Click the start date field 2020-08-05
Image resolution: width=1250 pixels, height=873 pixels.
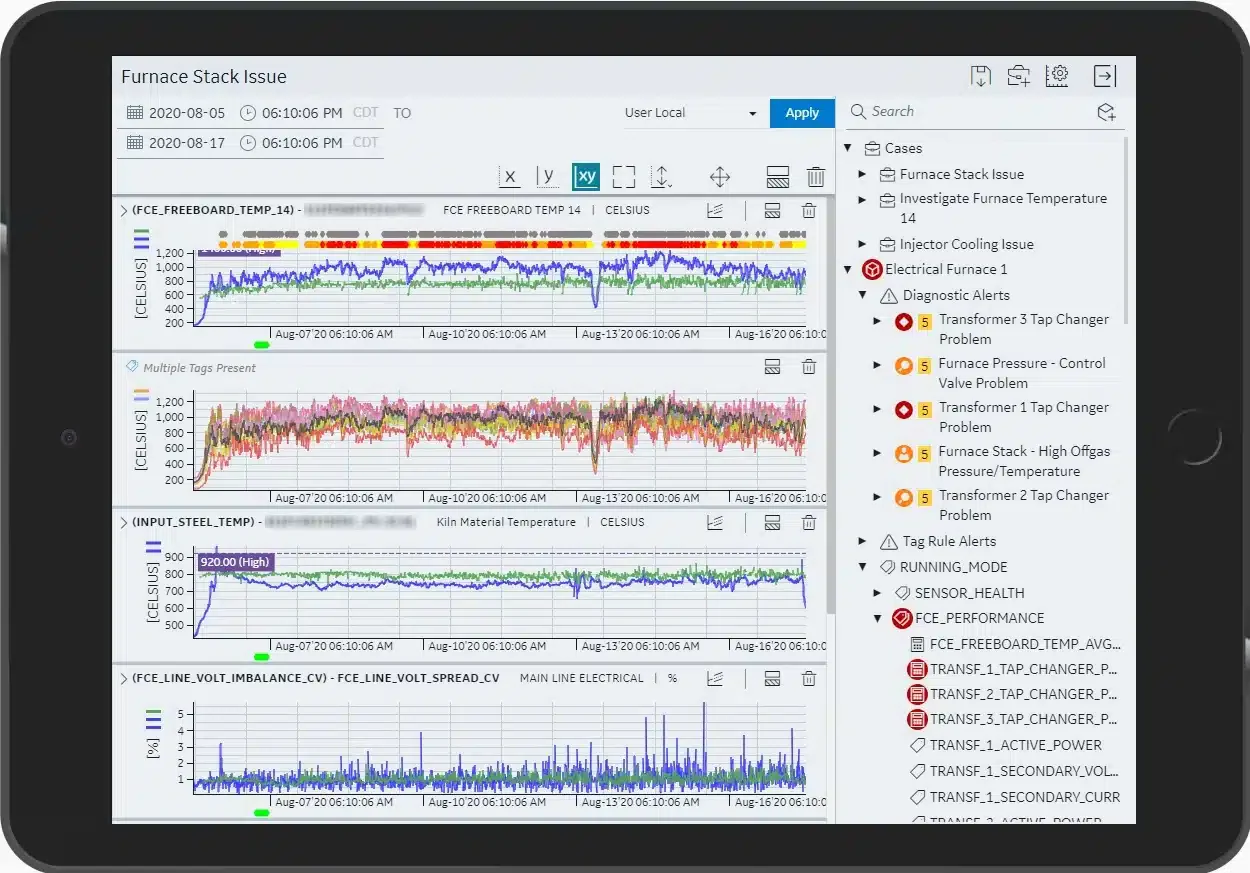(187, 113)
